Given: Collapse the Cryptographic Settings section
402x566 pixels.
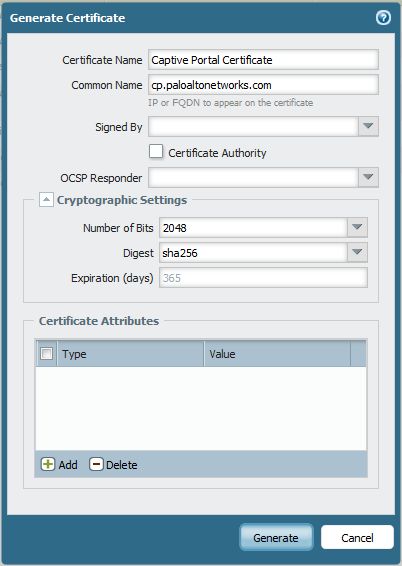Looking at the screenshot, I should (x=46, y=199).
